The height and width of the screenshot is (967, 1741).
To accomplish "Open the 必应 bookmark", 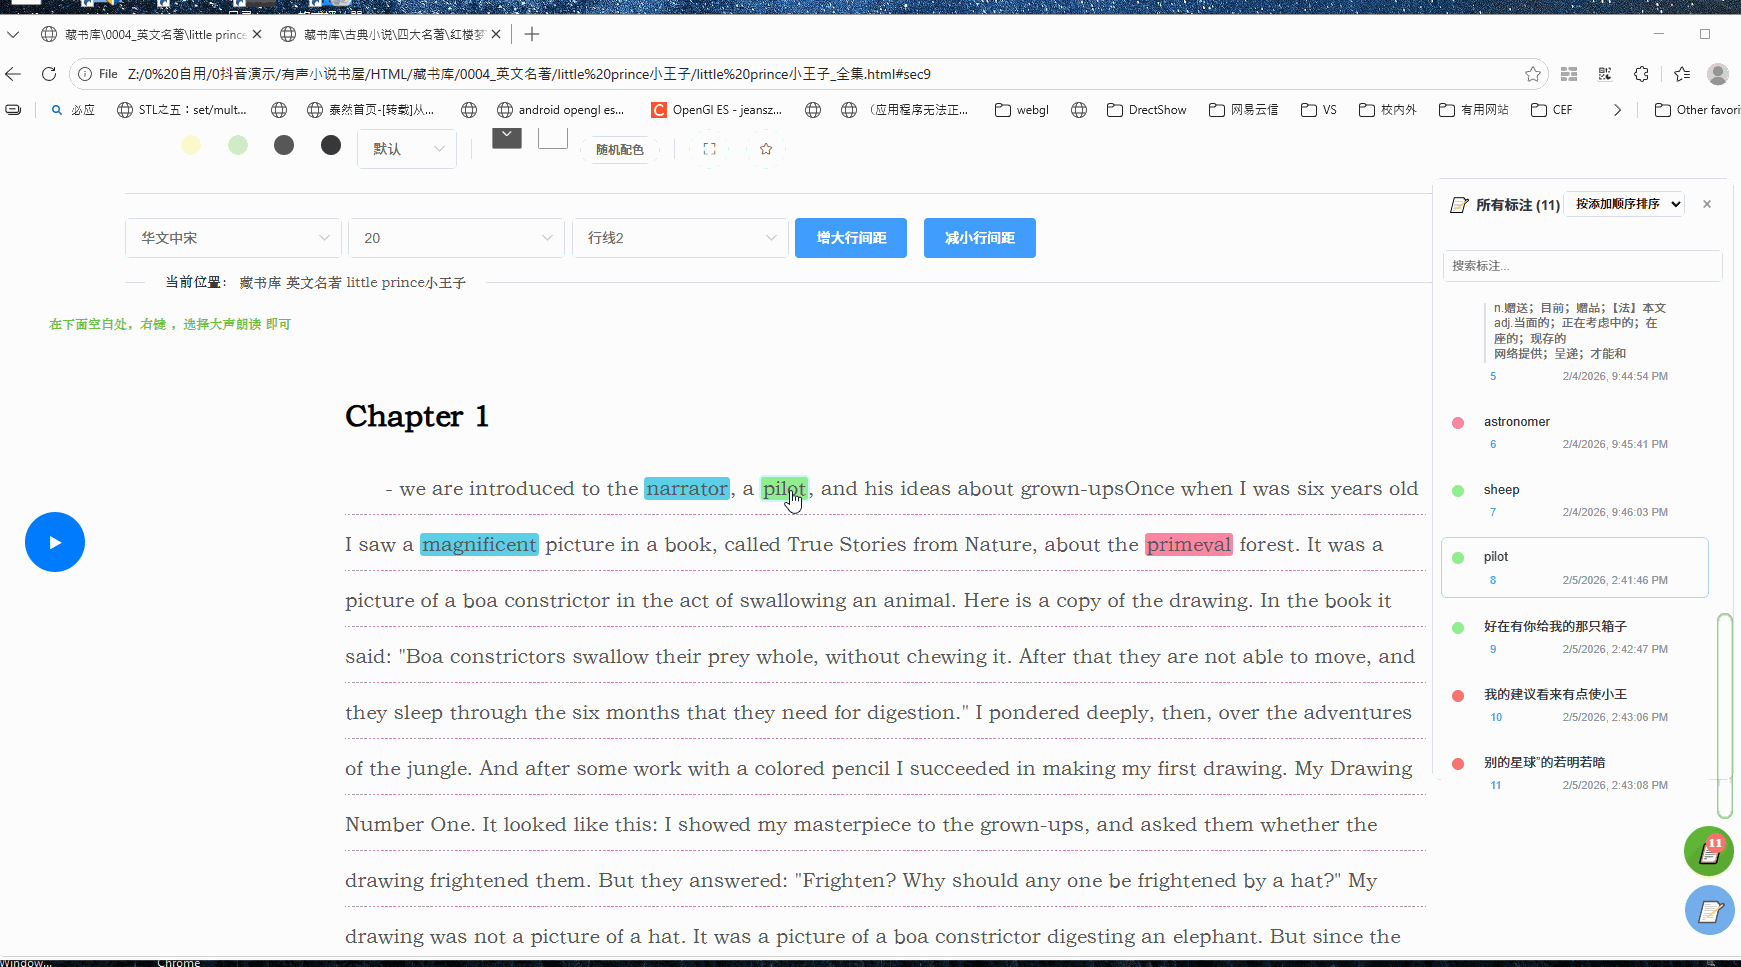I will 73,110.
